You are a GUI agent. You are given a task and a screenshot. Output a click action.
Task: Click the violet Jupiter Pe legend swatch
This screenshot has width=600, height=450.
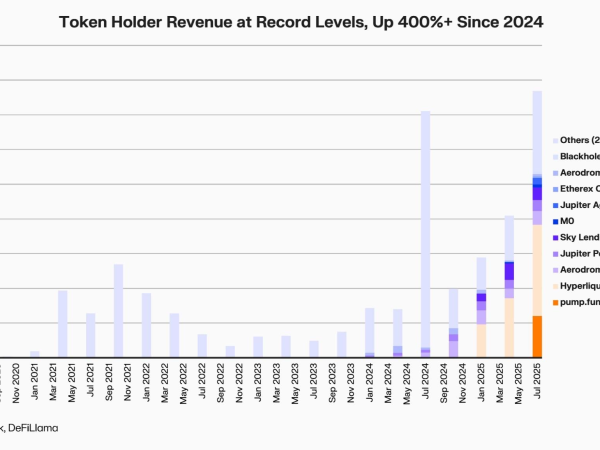point(556,254)
